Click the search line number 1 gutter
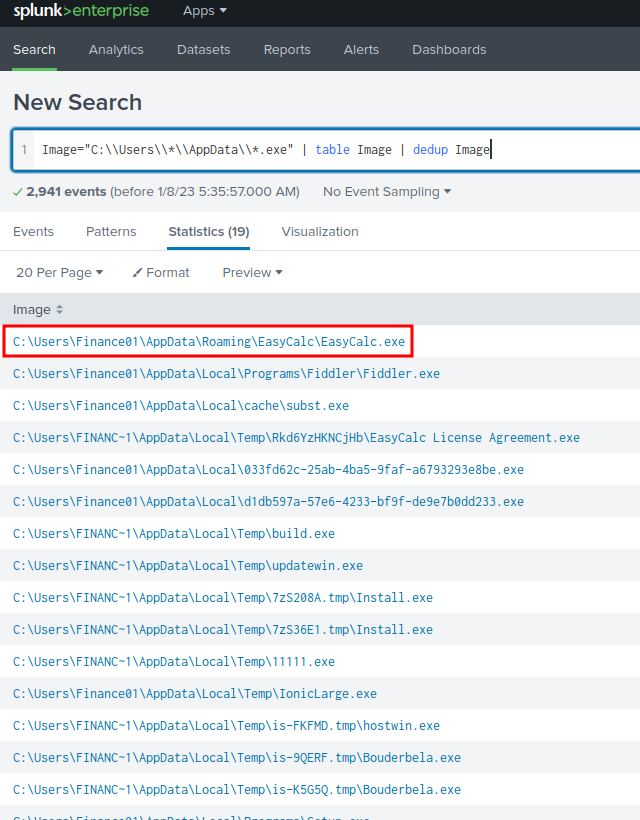 [x=24, y=150]
